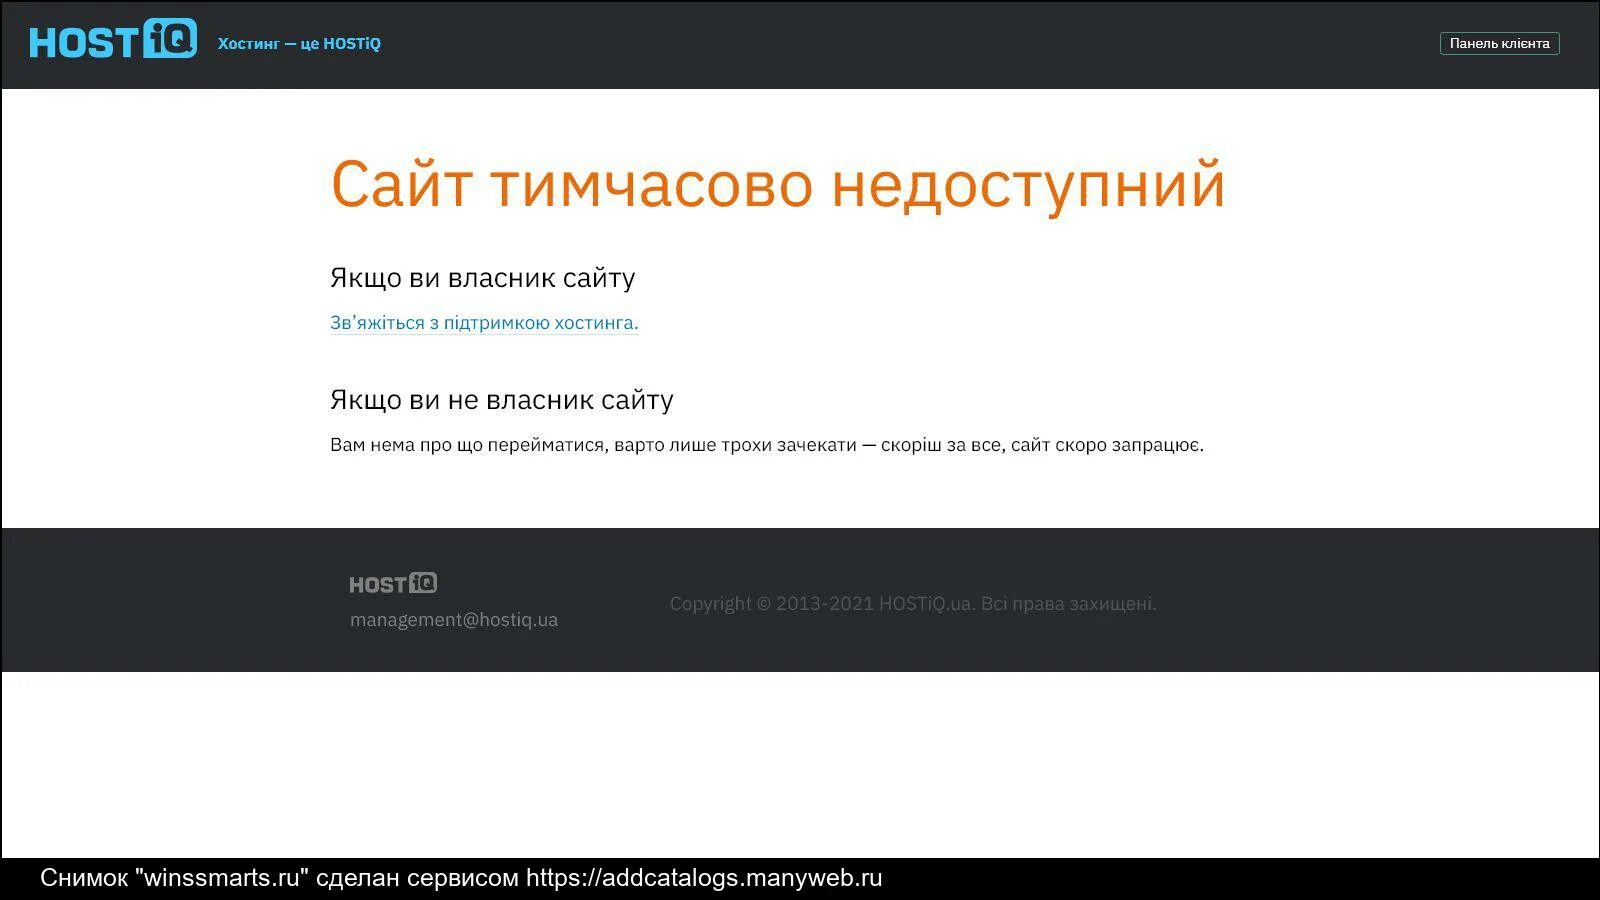This screenshot has width=1600, height=900.
Task: Select the subheading 'Якщо ви не власник сайту'
Action: click(502, 399)
